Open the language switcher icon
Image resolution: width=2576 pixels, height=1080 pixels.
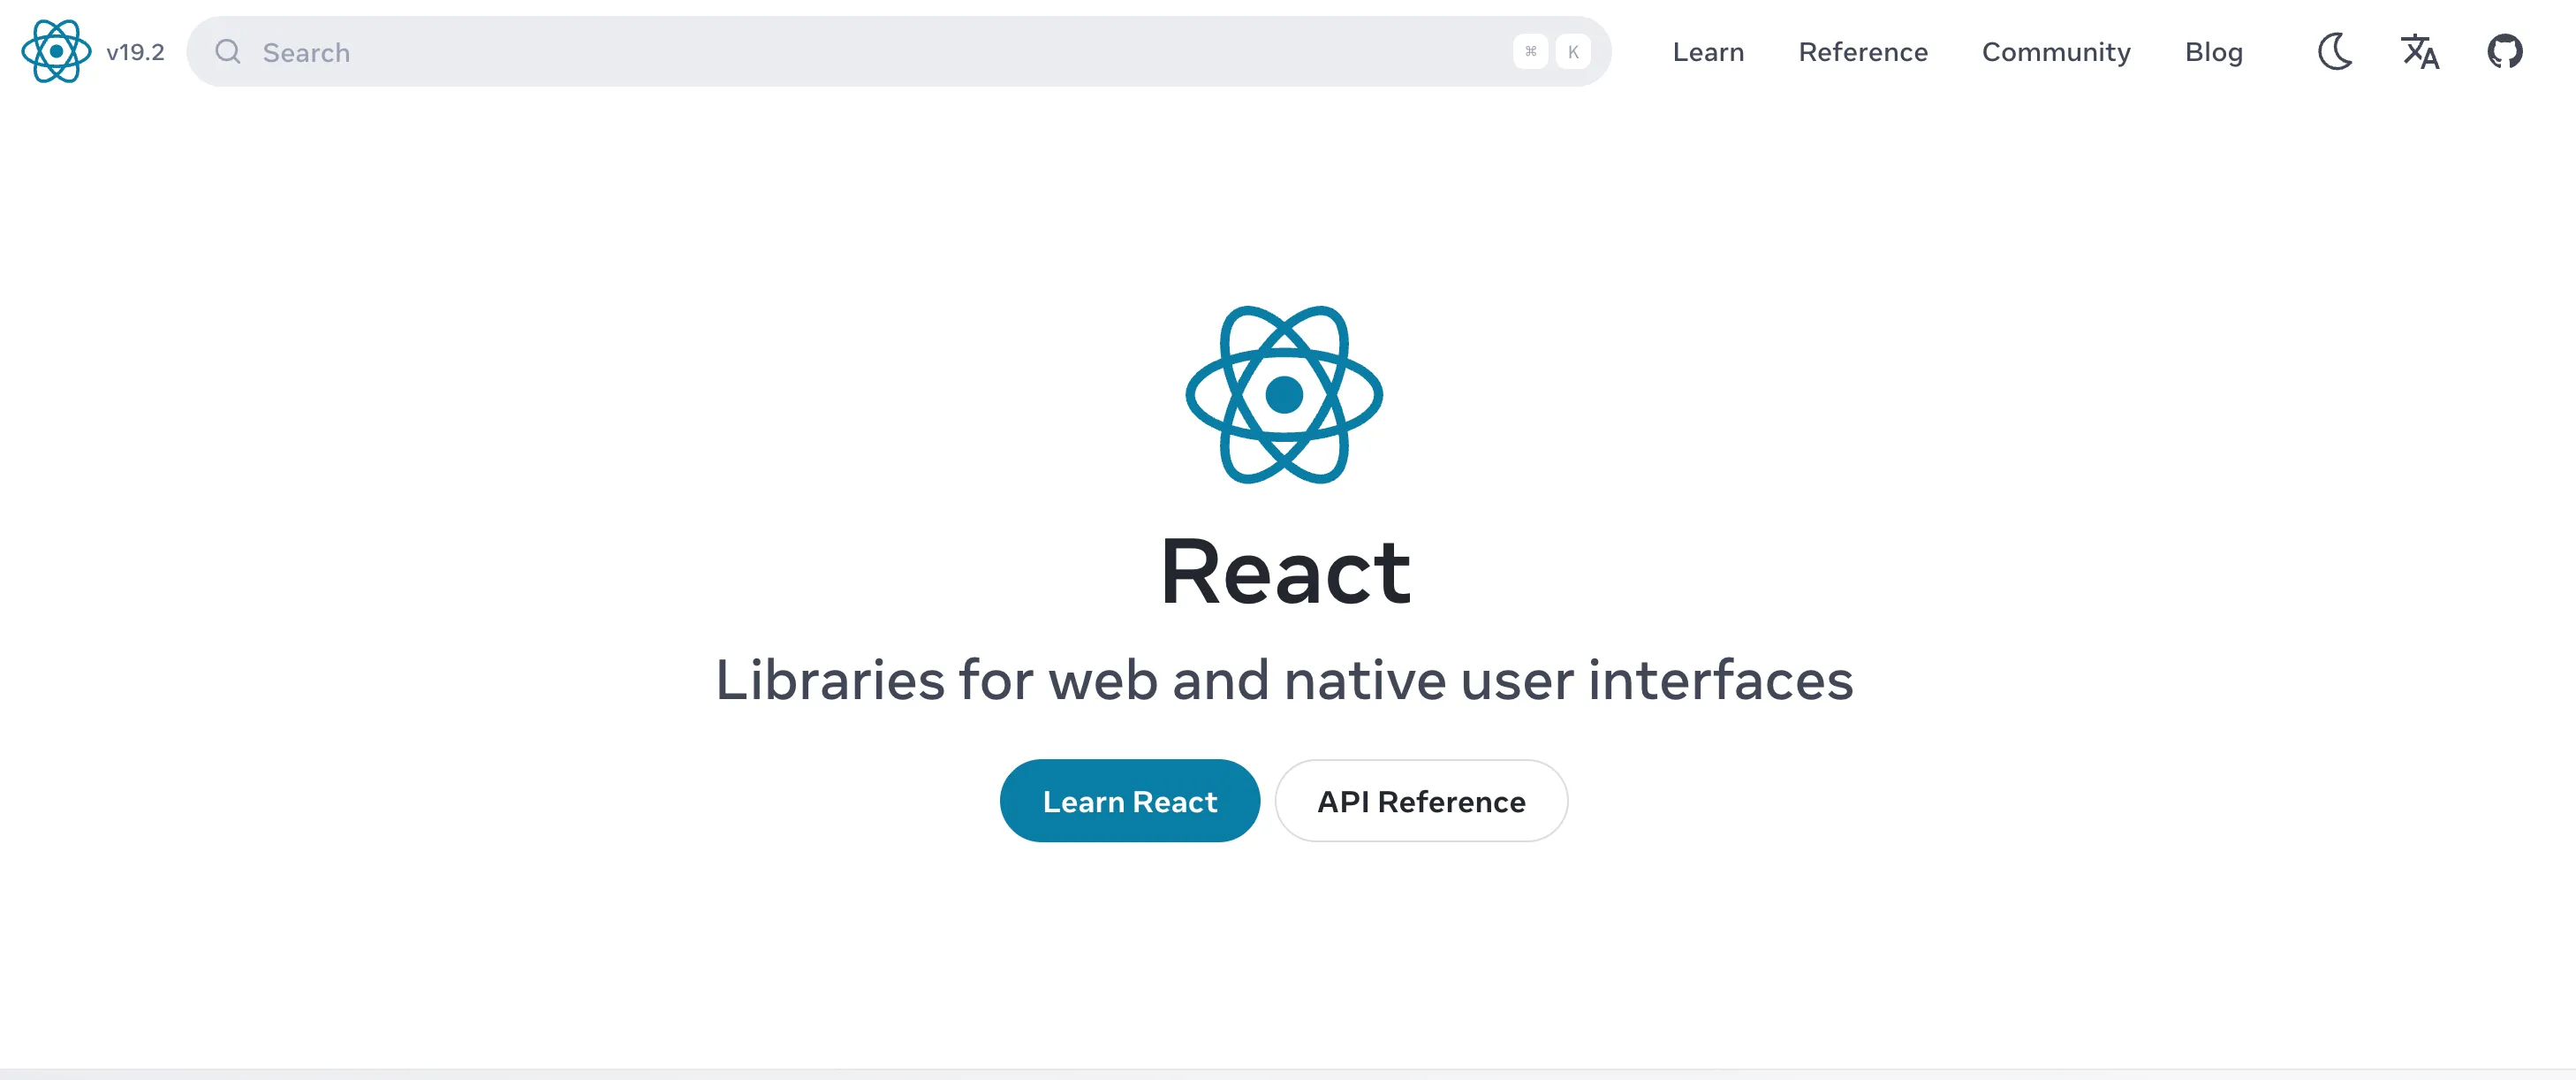pyautogui.click(x=2419, y=52)
